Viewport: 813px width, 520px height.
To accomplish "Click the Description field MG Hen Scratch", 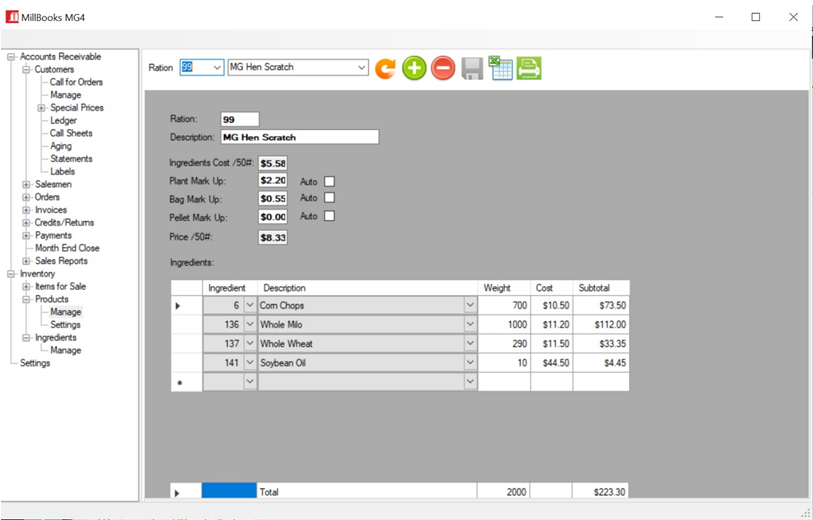I will click(x=300, y=137).
